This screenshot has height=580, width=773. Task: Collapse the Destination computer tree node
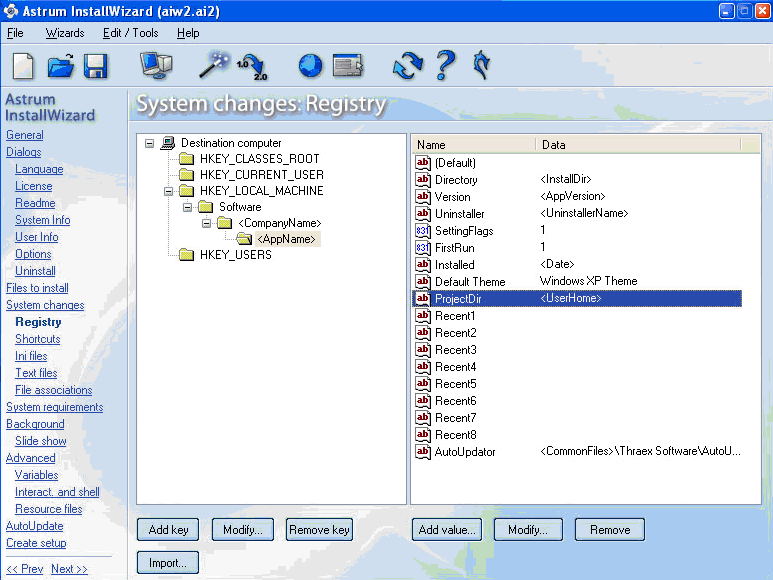[149, 143]
